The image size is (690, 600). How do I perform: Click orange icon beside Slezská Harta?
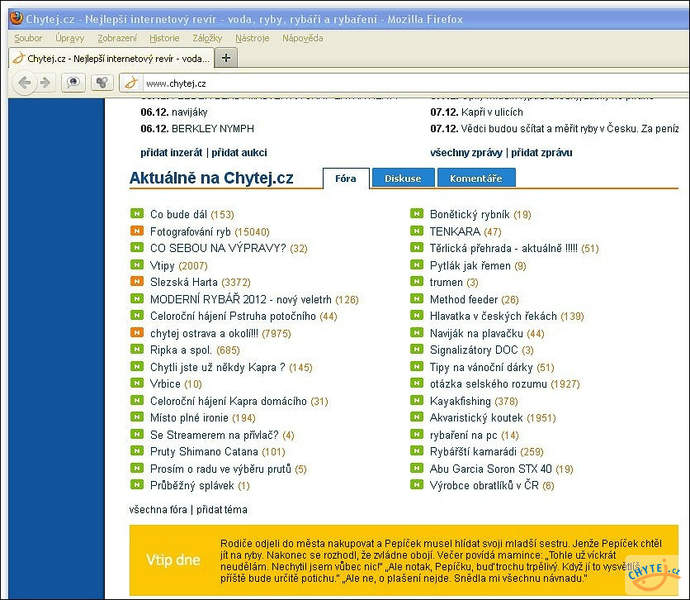pos(137,281)
